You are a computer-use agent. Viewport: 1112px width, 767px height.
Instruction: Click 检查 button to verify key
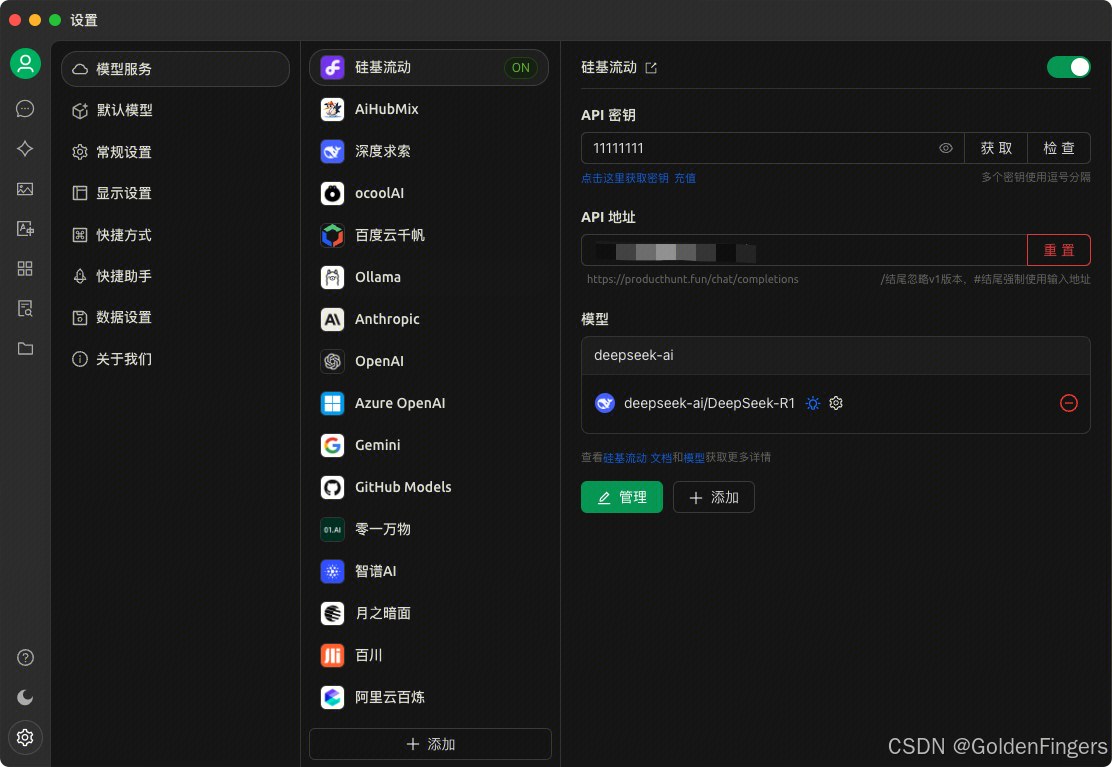pos(1059,148)
